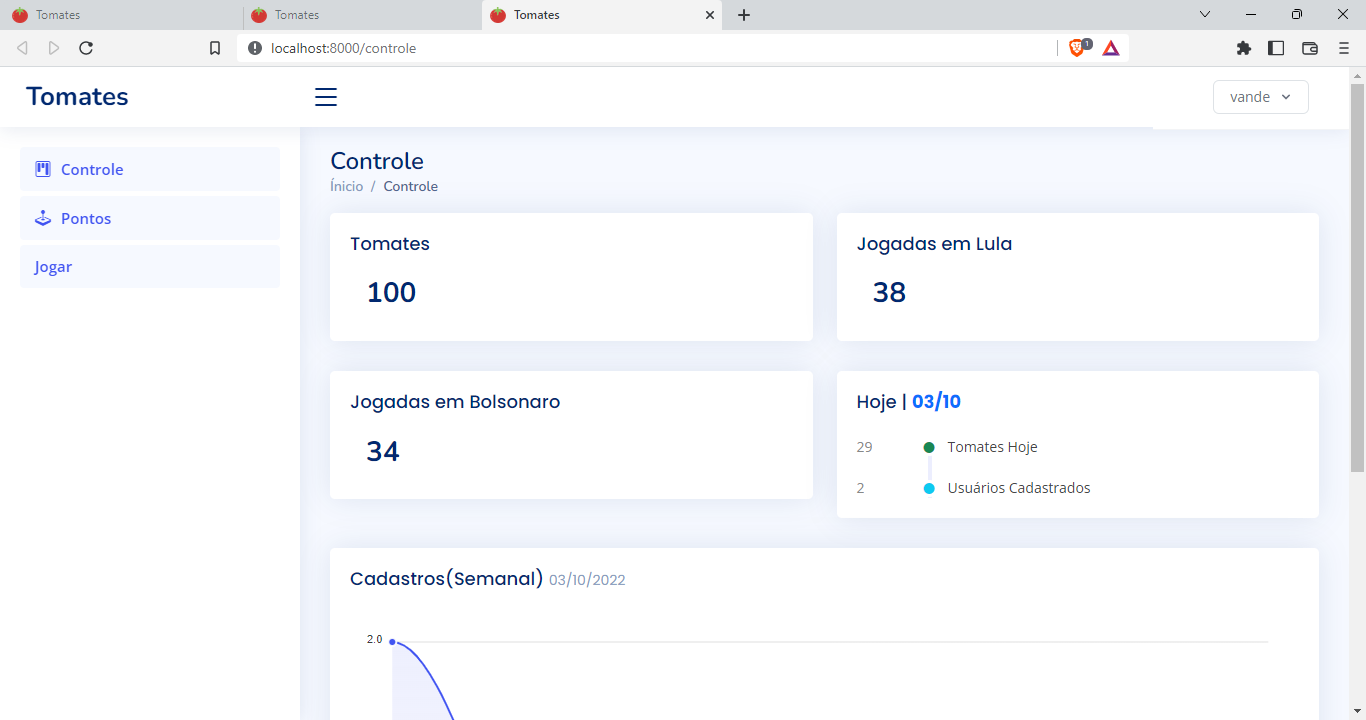1366x720 pixels.
Task: View site information icon in address bar
Action: tap(254, 48)
